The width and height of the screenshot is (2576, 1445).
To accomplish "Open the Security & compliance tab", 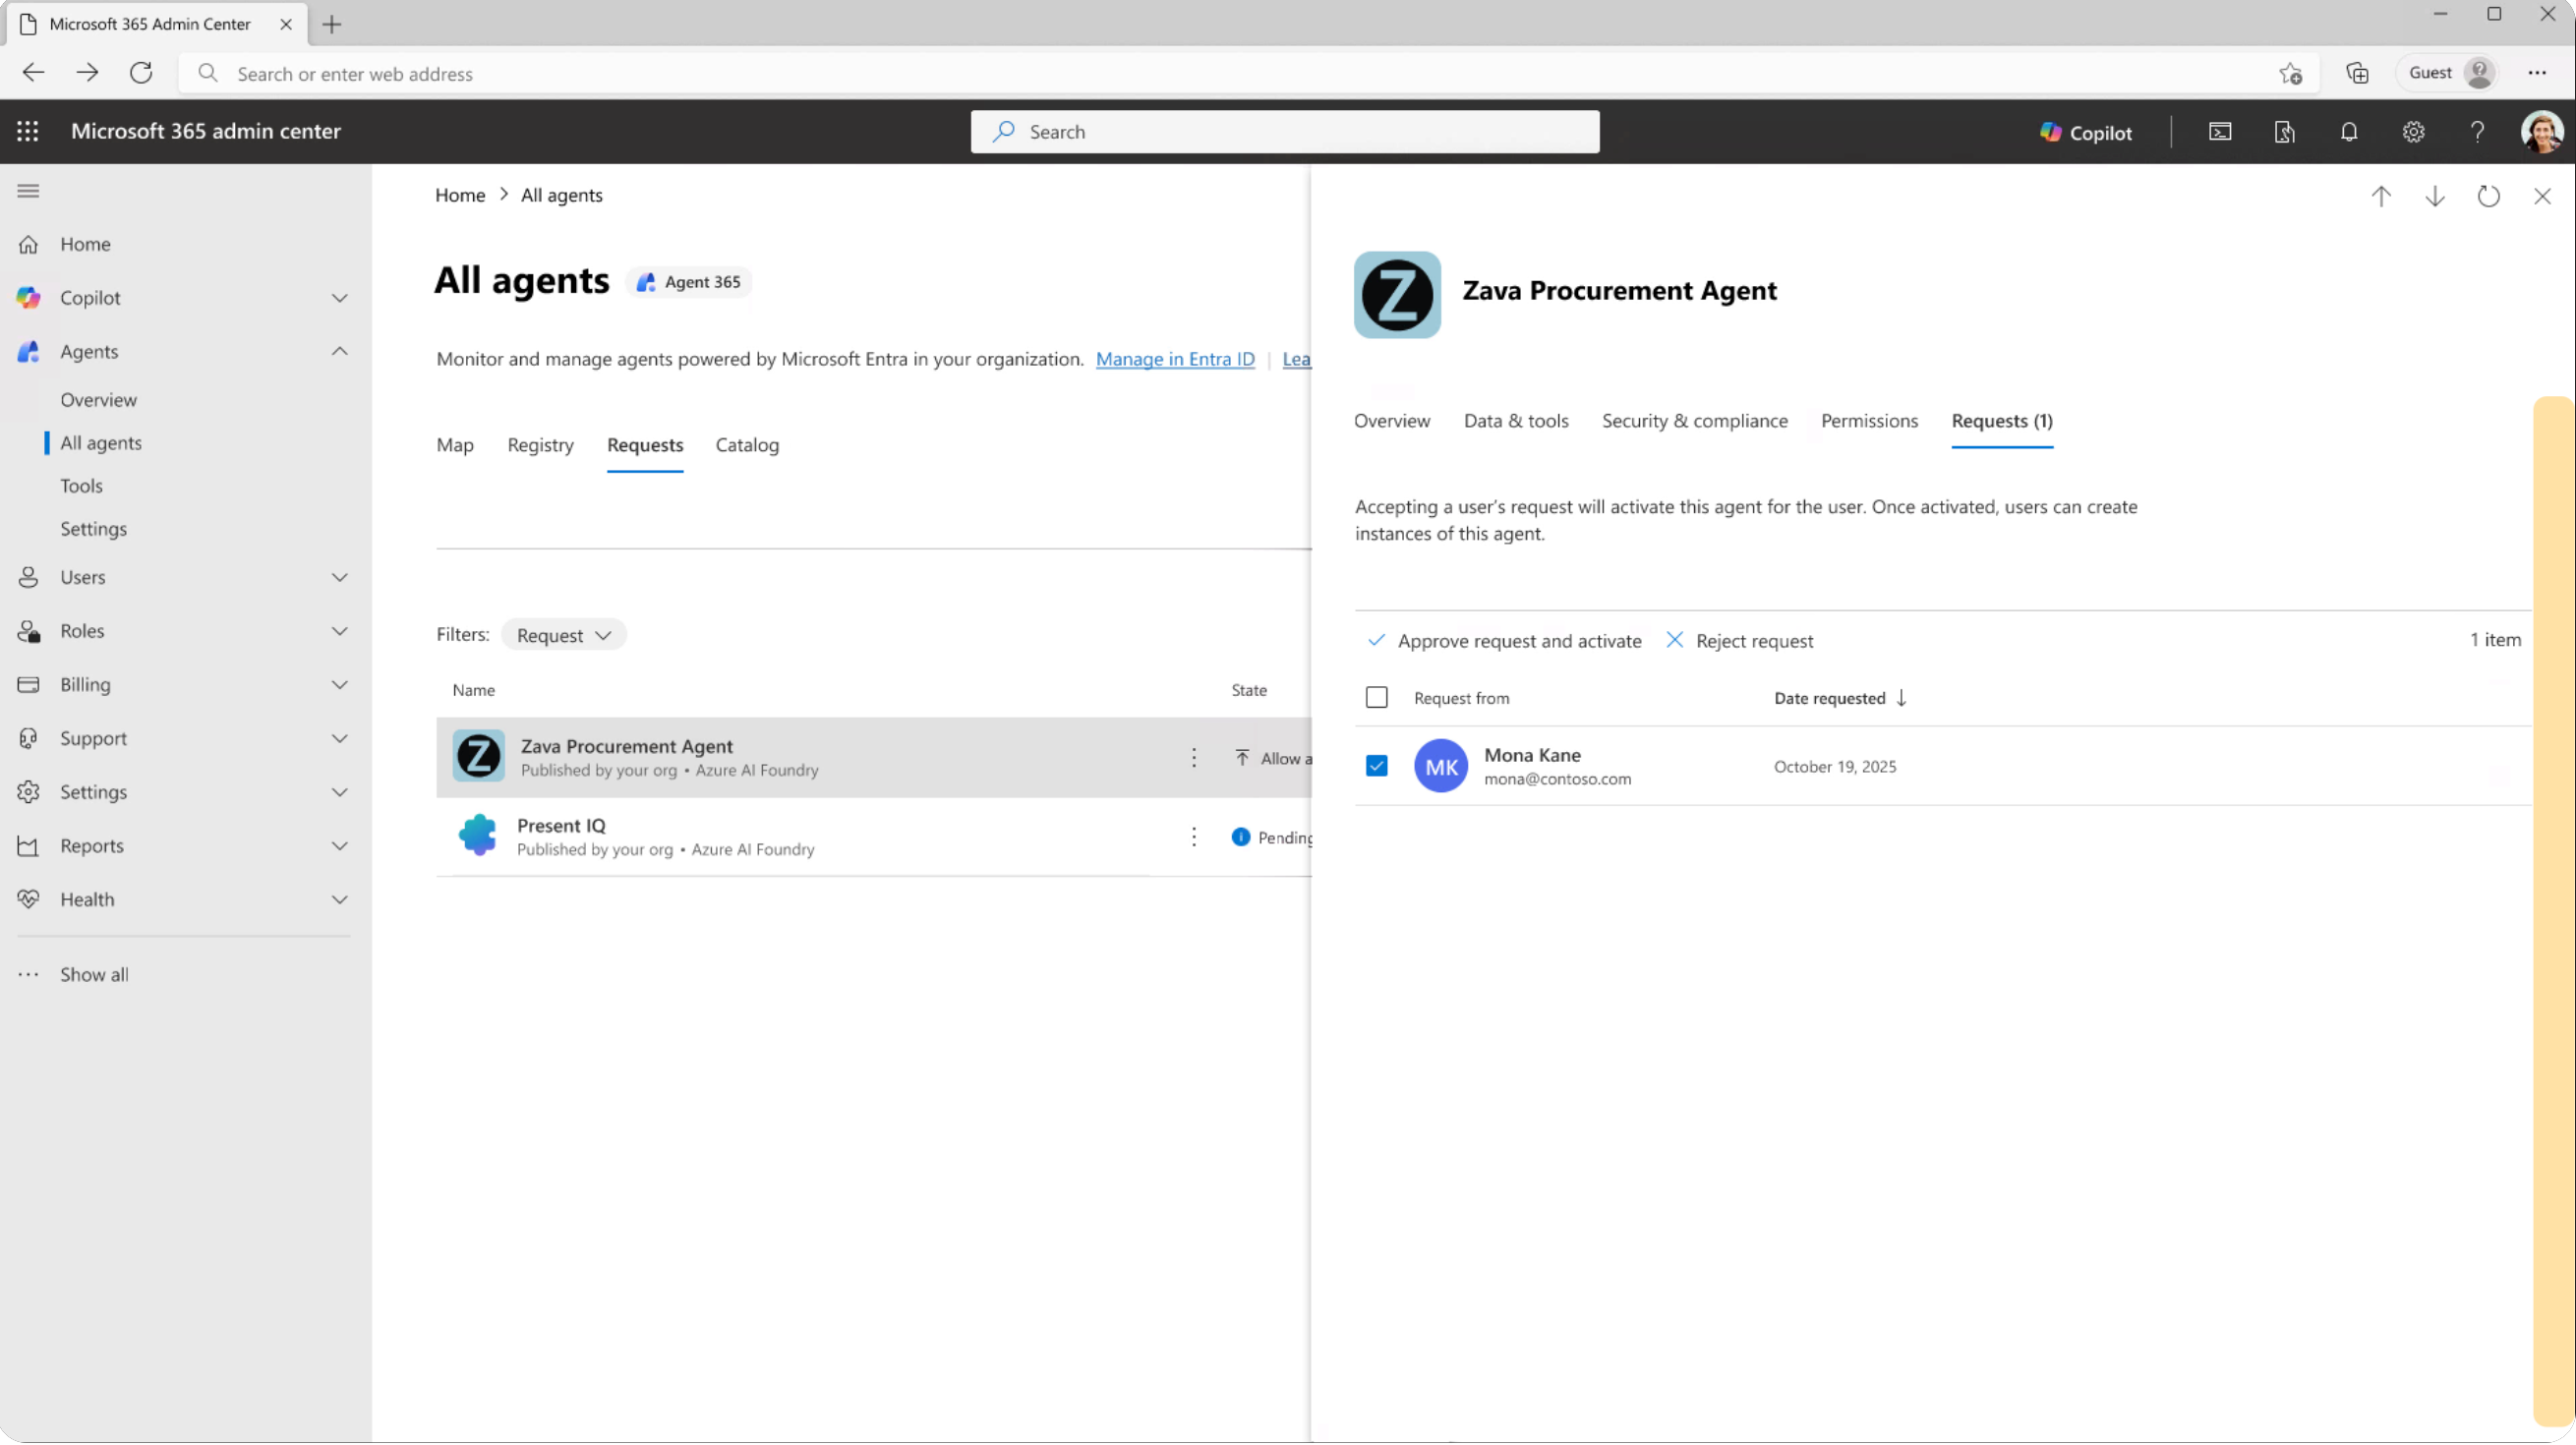I will tap(1695, 421).
